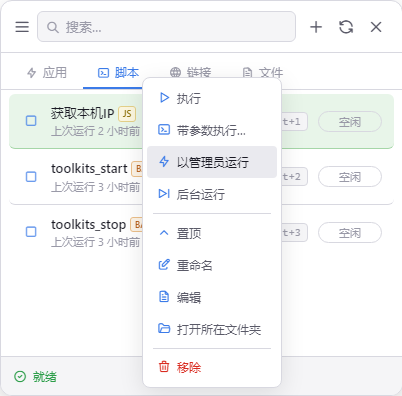Open the 文件 tab
402x396 pixels.
click(263, 73)
